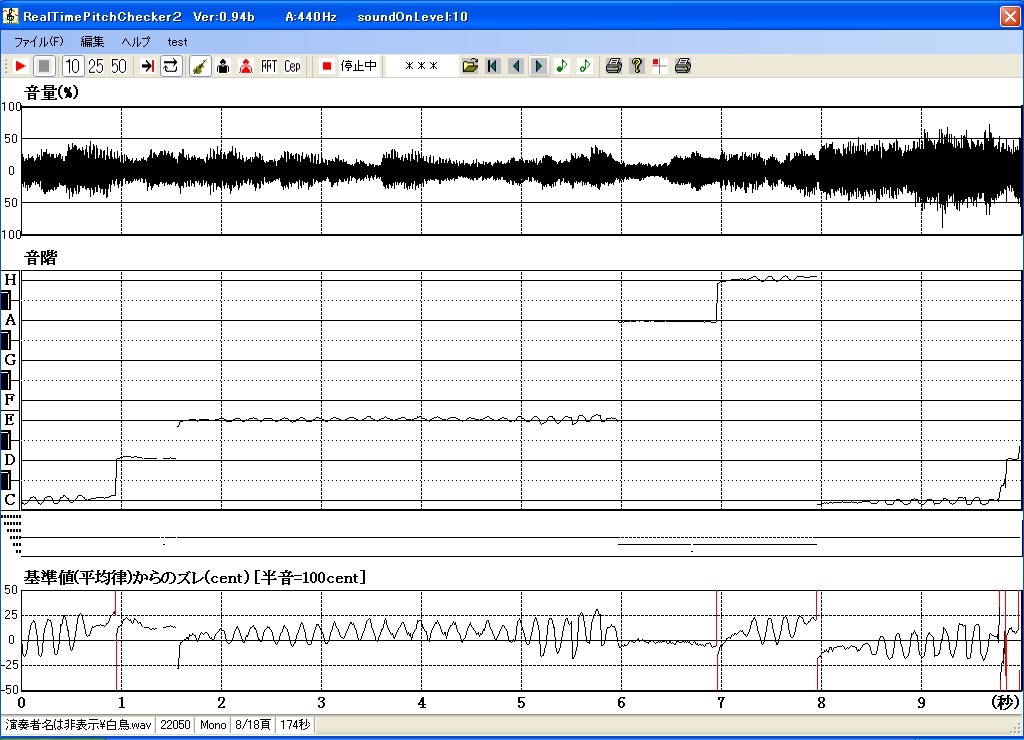Click the C note label on the scale
The width and height of the screenshot is (1024, 740).
point(10,500)
